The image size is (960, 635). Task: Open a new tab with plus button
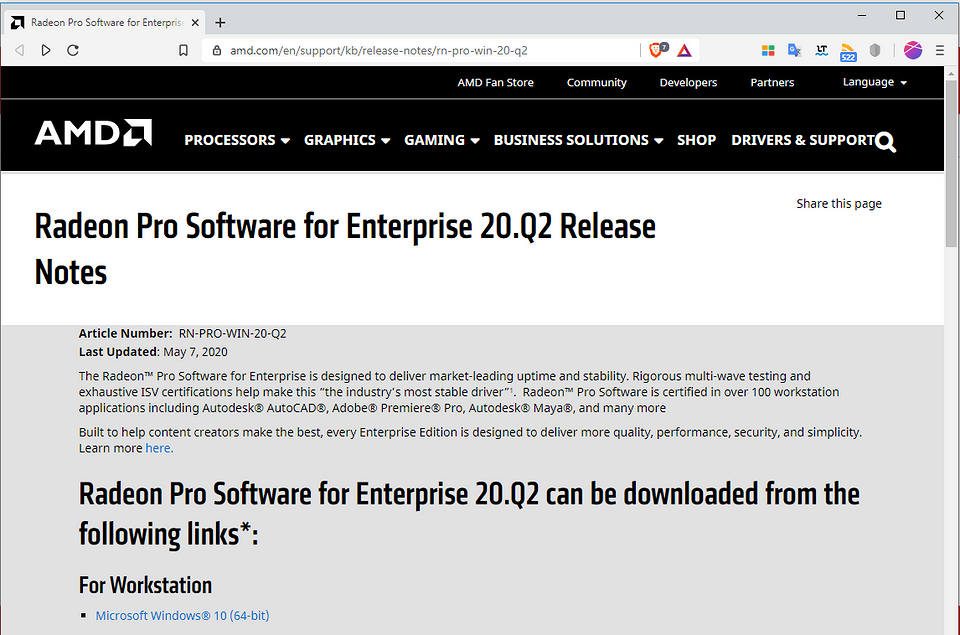tap(220, 22)
